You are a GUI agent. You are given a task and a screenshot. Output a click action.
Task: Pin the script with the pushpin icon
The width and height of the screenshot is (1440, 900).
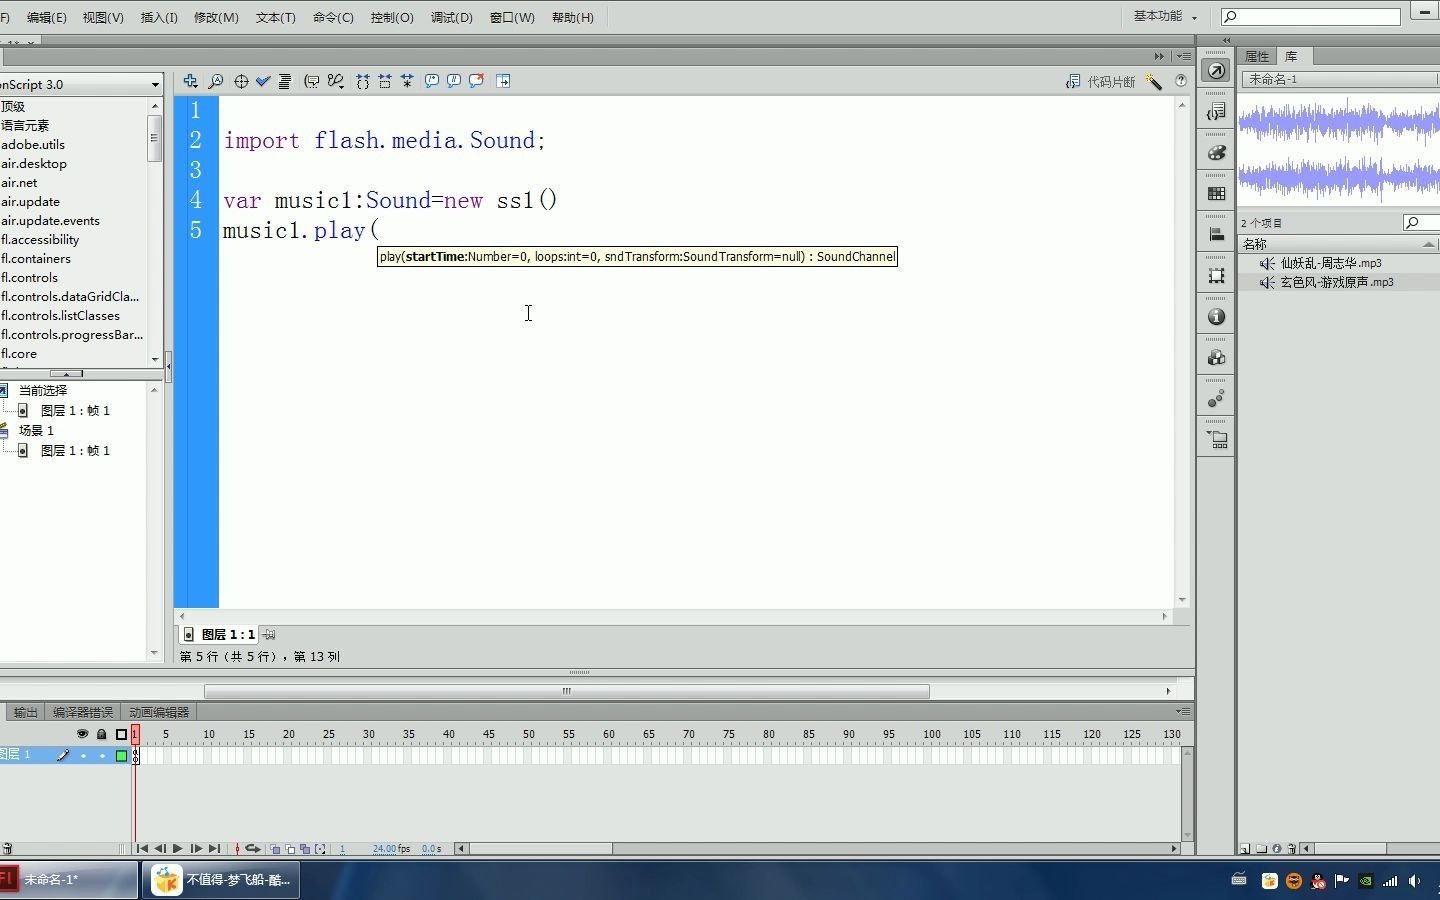pyautogui.click(x=269, y=634)
